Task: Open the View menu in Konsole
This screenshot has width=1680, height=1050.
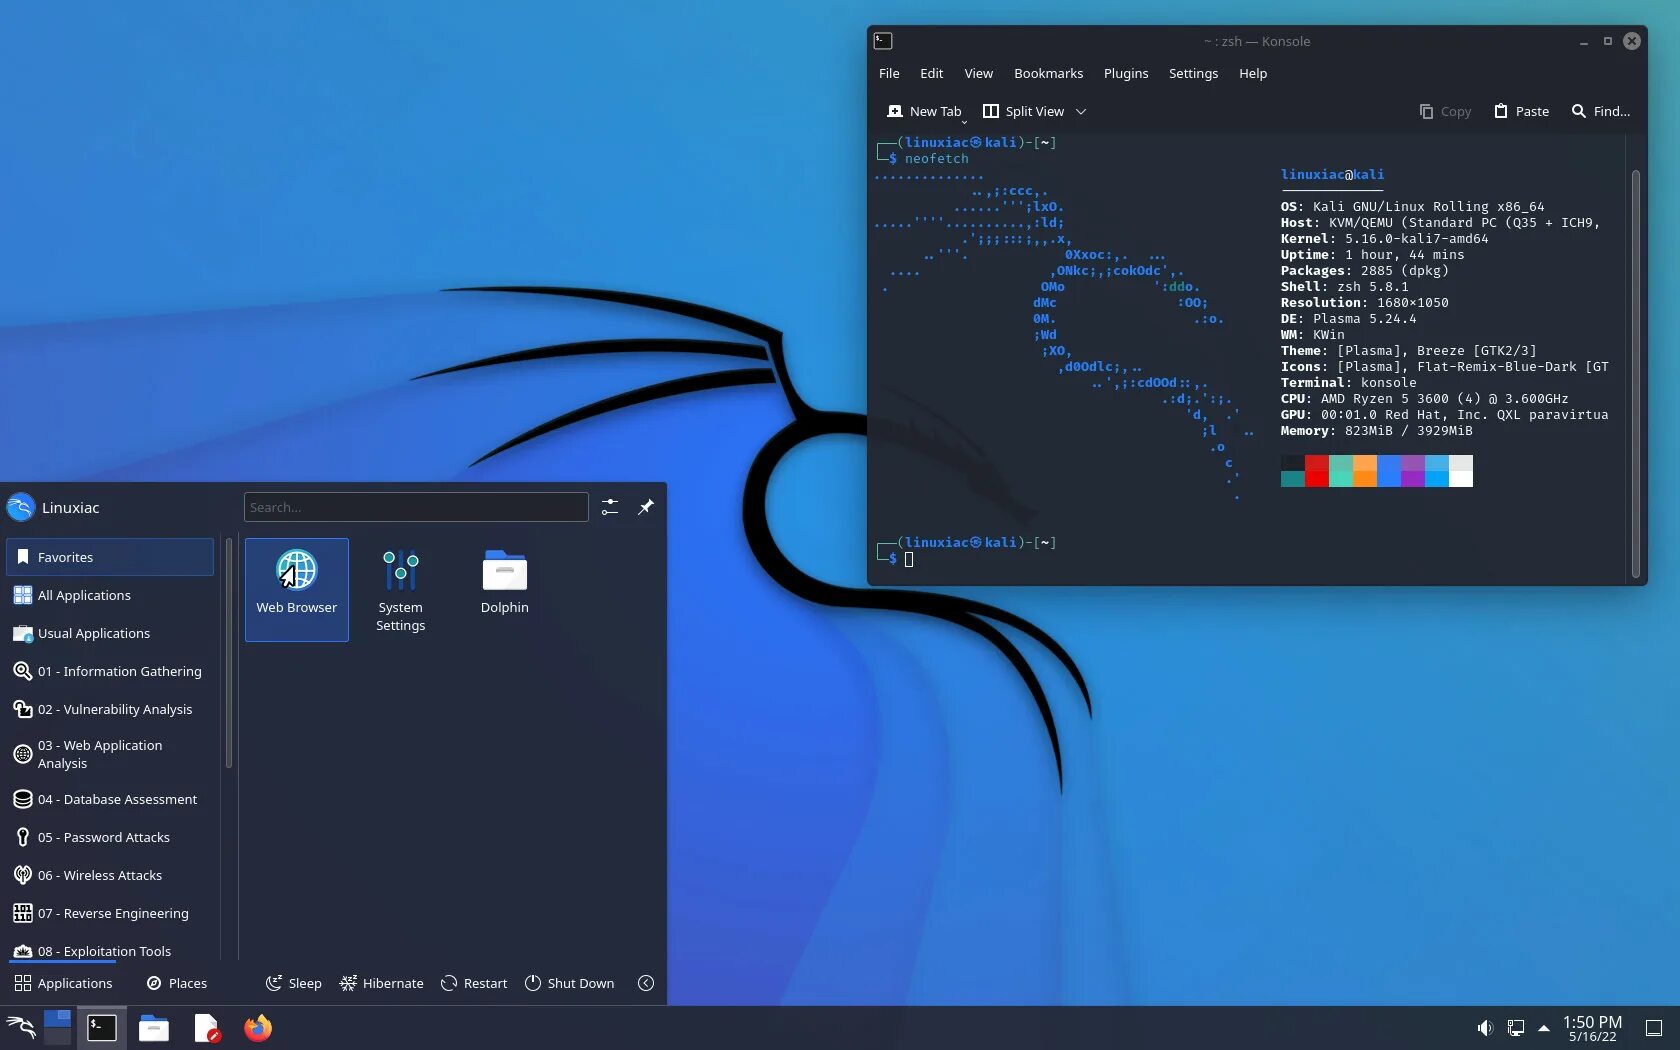Action: coord(979,73)
